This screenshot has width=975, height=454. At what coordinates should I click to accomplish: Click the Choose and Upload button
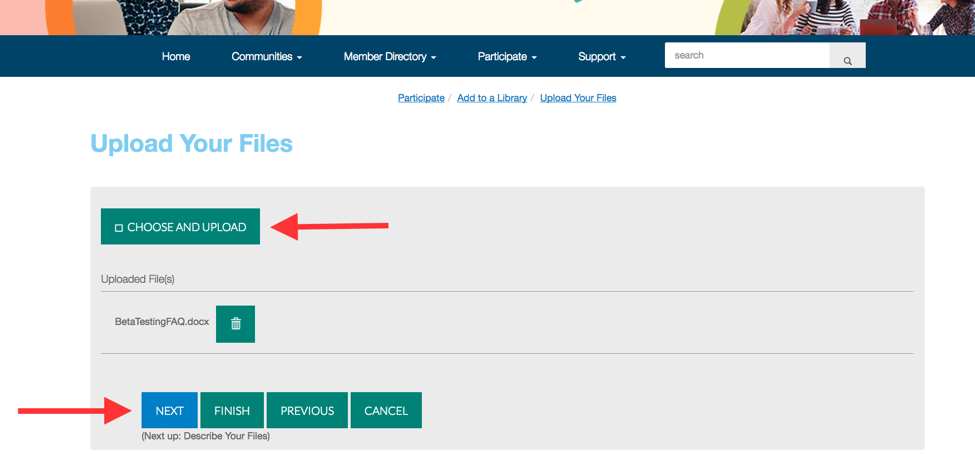[180, 226]
